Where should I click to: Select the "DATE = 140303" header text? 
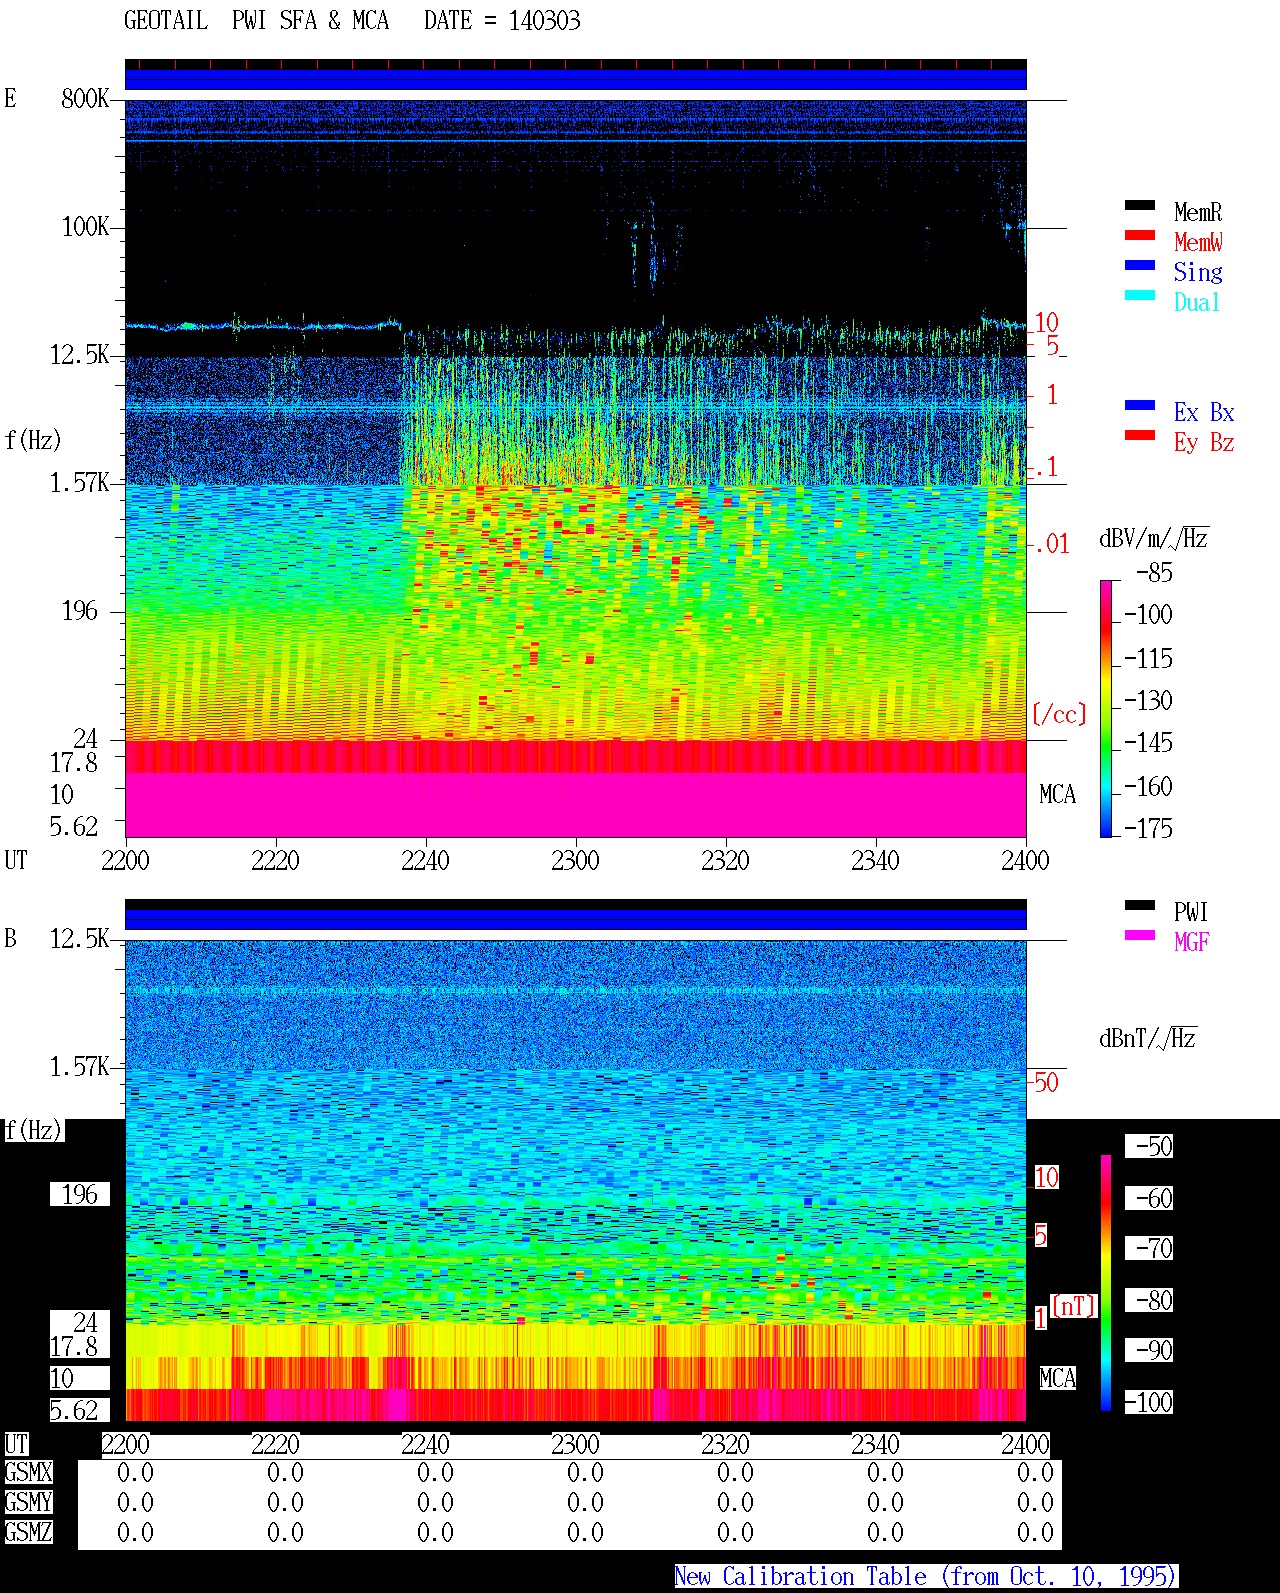[x=502, y=21]
